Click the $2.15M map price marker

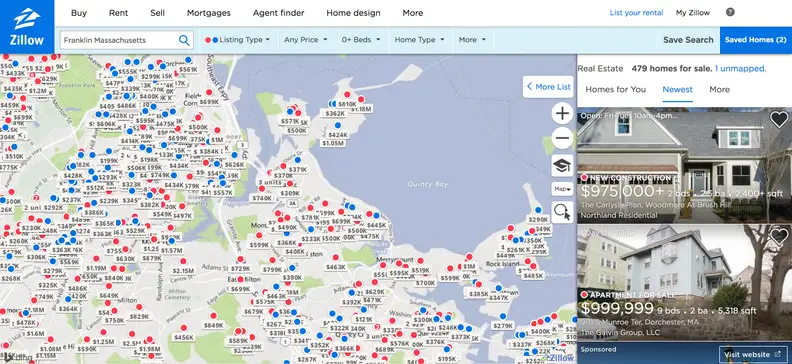point(183,271)
